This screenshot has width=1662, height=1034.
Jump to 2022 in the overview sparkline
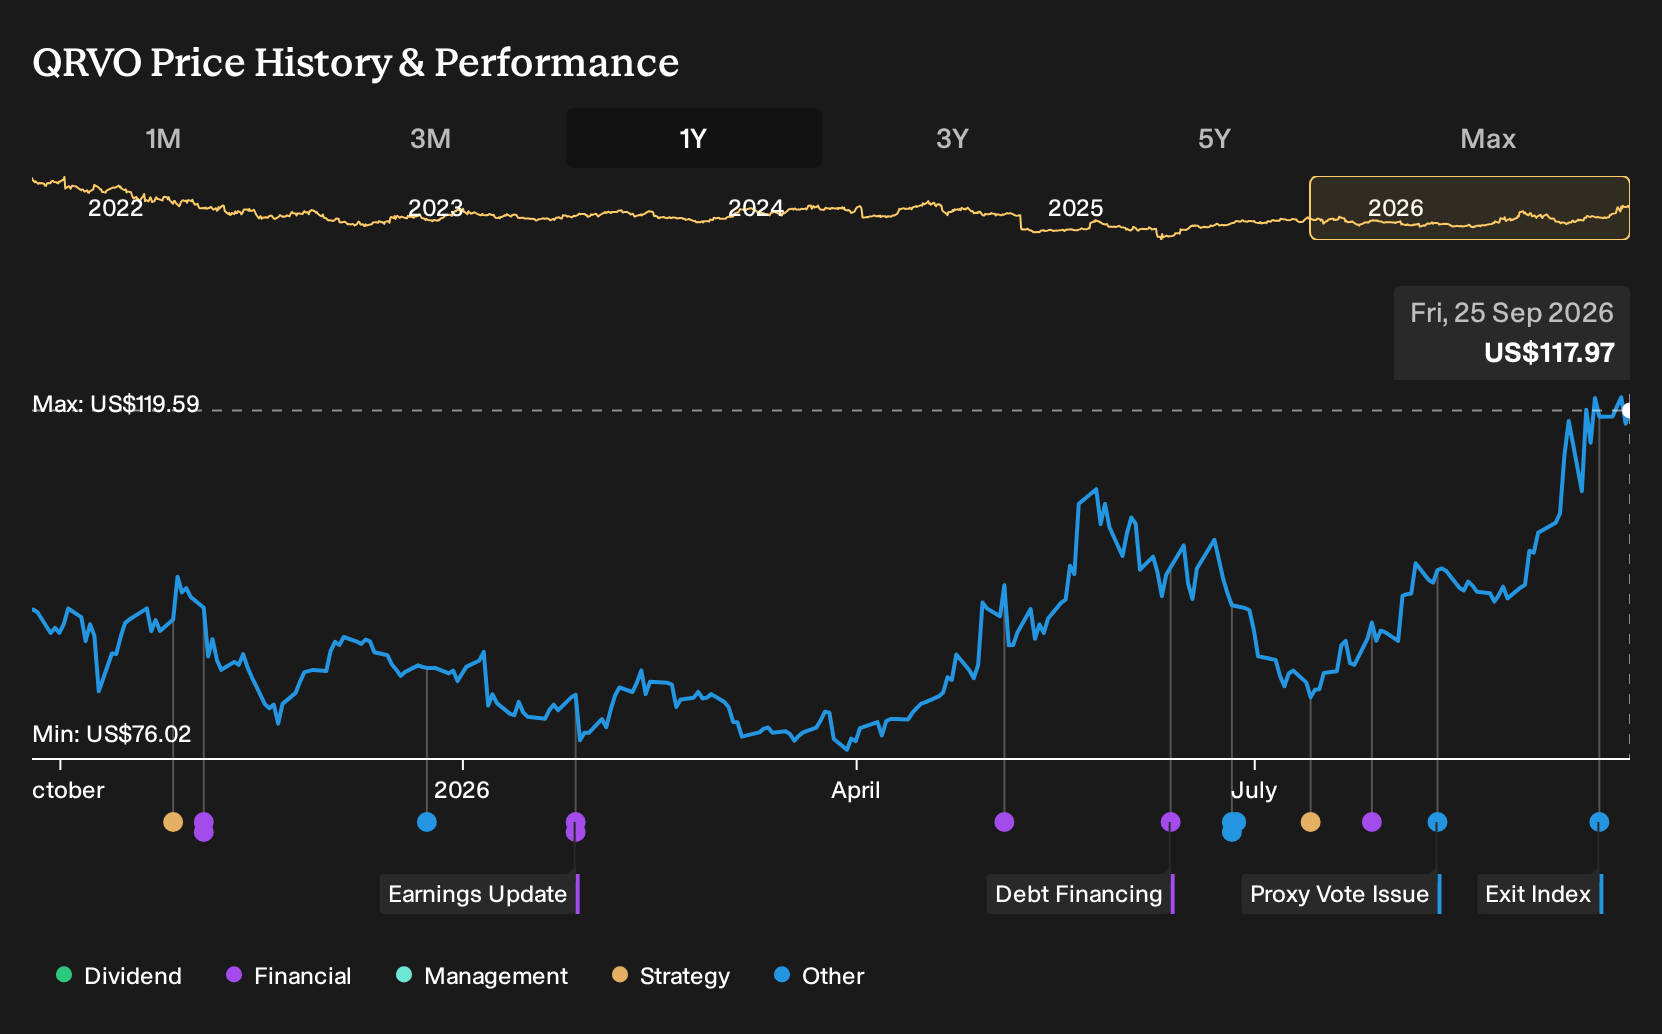click(x=116, y=208)
